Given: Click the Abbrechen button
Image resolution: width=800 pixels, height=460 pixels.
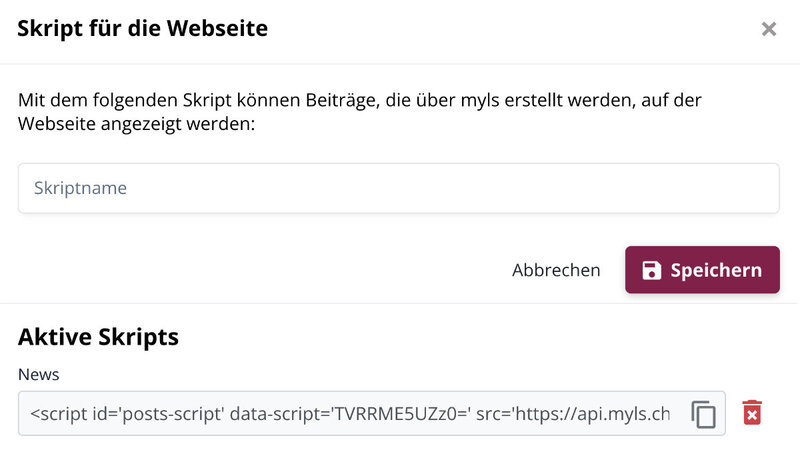Looking at the screenshot, I should [556, 270].
